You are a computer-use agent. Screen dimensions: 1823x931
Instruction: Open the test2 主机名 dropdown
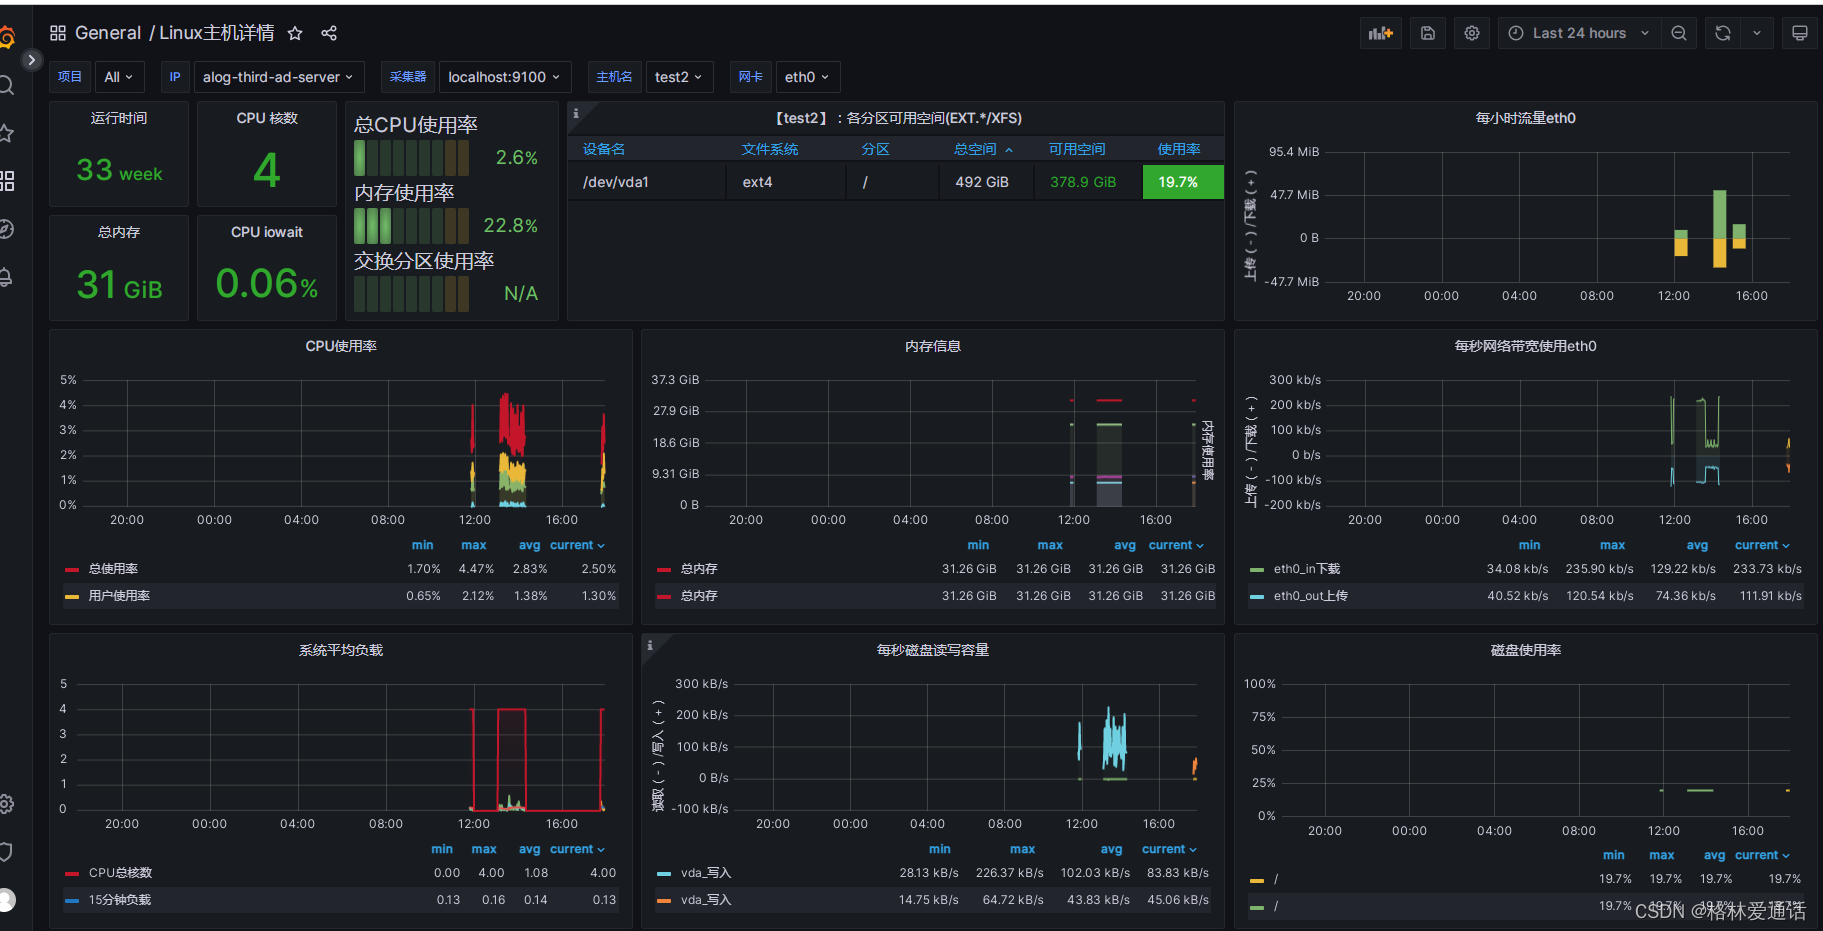click(679, 77)
